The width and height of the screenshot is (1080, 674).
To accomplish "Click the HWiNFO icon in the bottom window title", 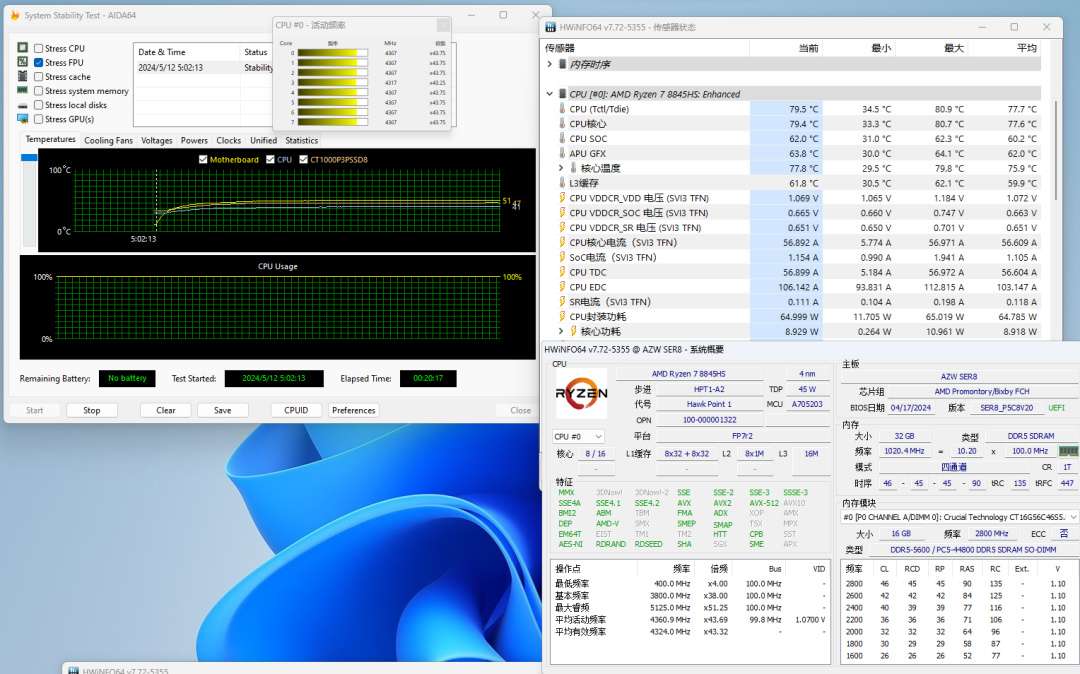I will coord(73,670).
